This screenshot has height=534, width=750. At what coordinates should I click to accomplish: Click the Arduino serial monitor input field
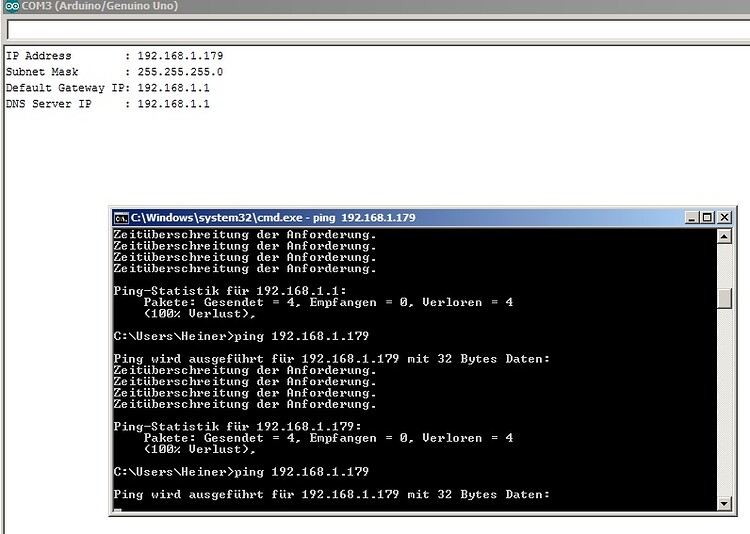point(378,30)
